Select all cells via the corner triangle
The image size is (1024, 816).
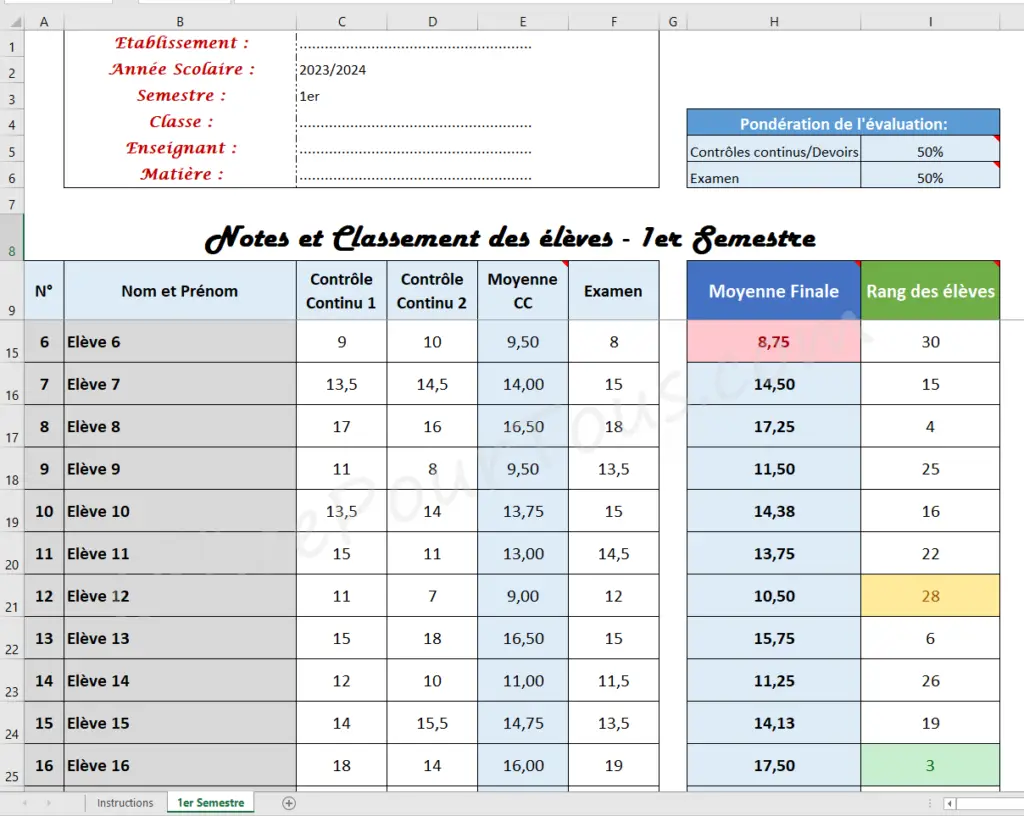(x=12, y=20)
